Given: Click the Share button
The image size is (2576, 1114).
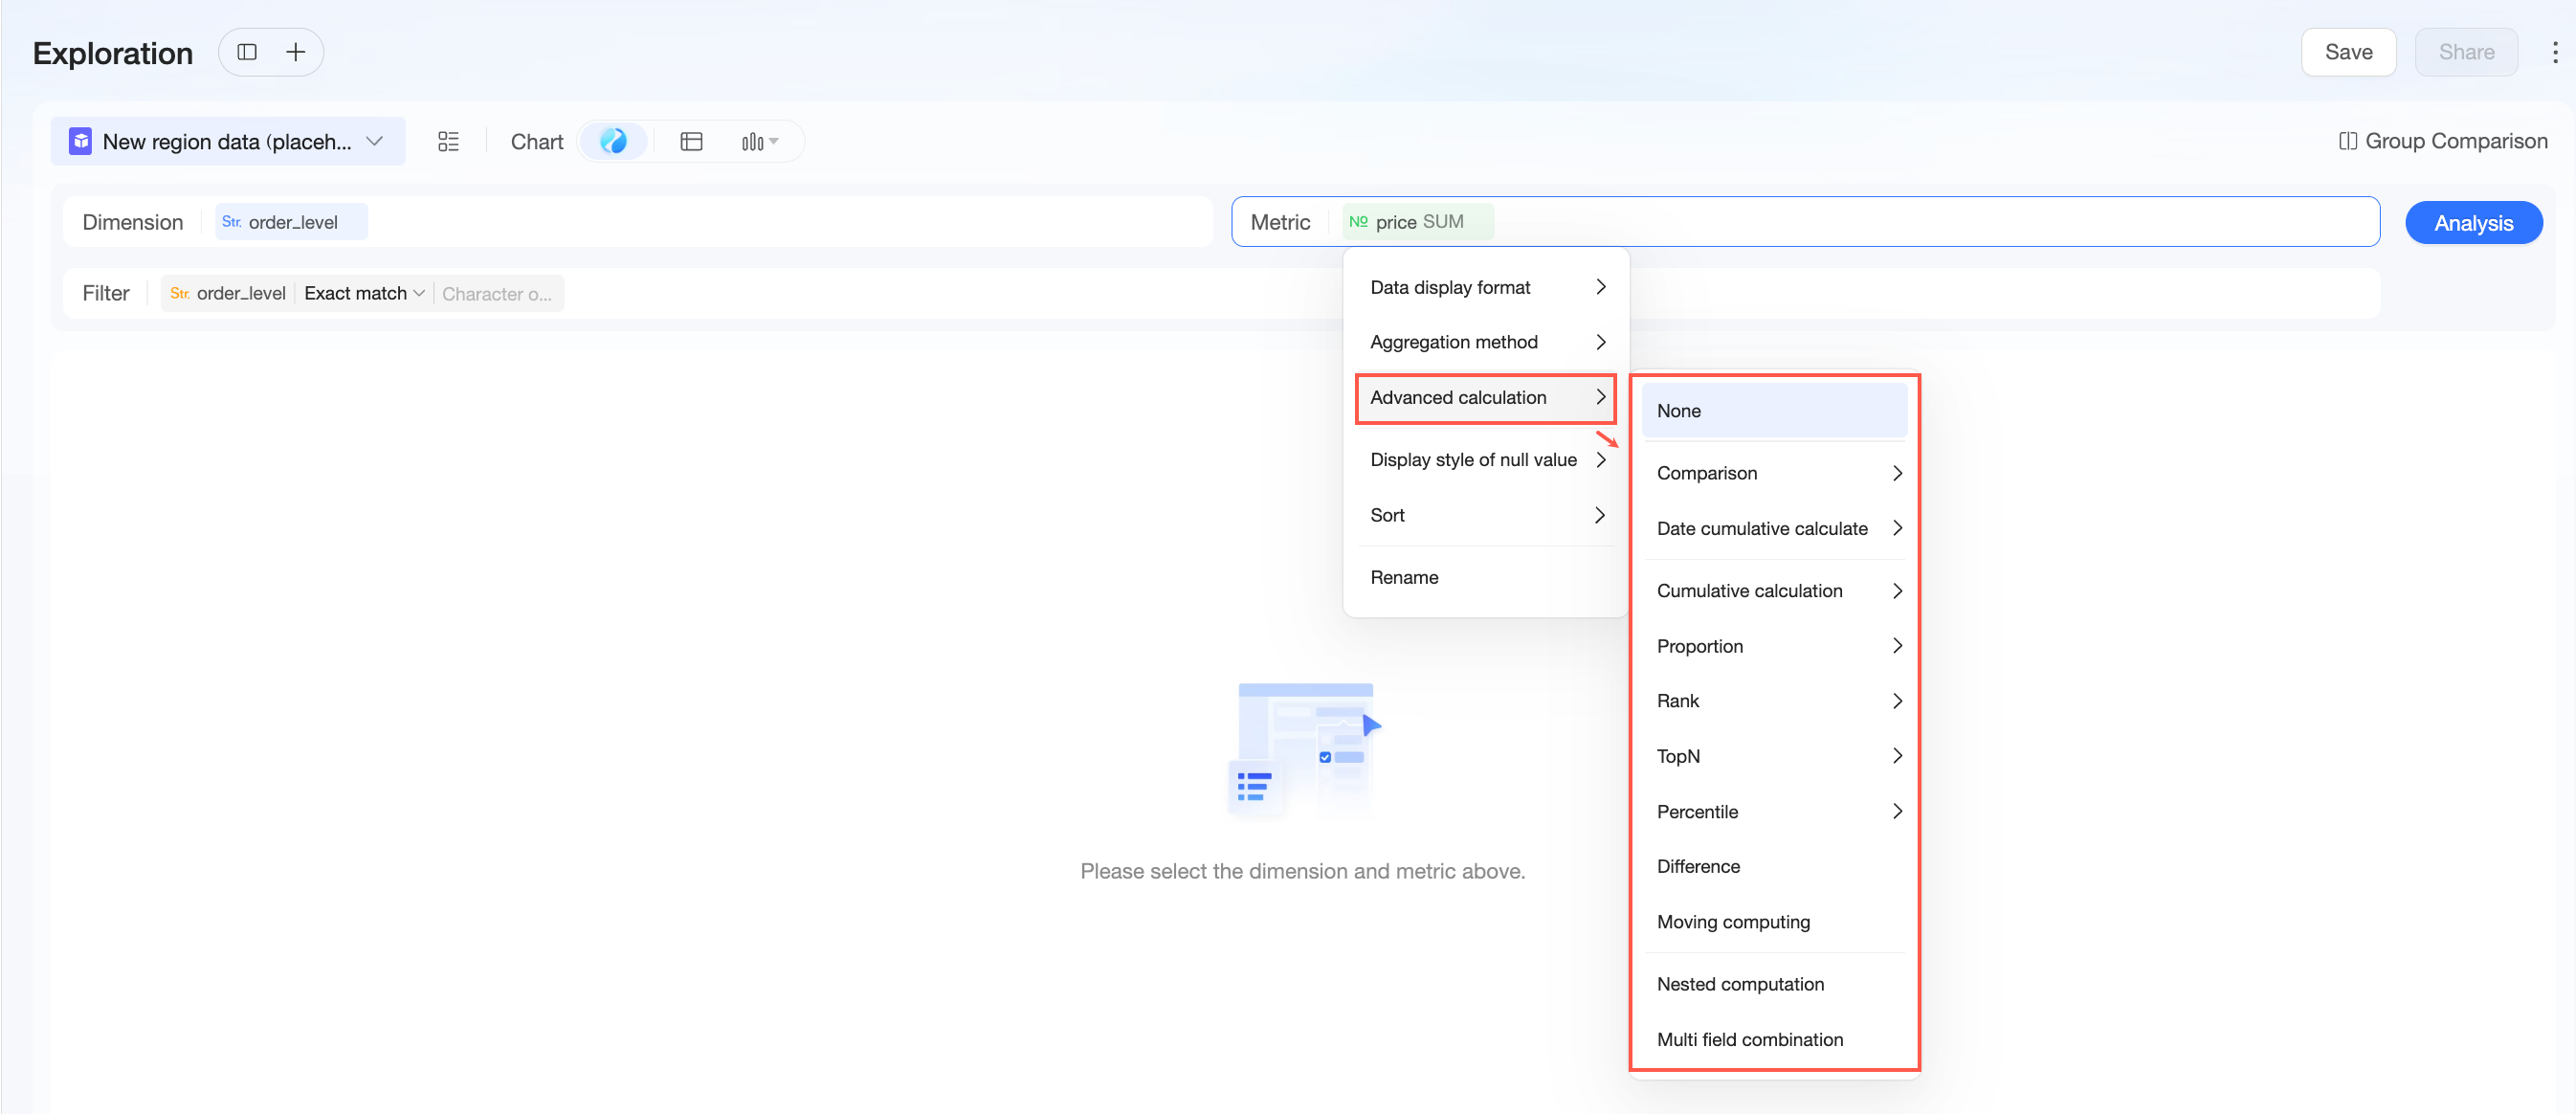Looking at the screenshot, I should point(2466,52).
